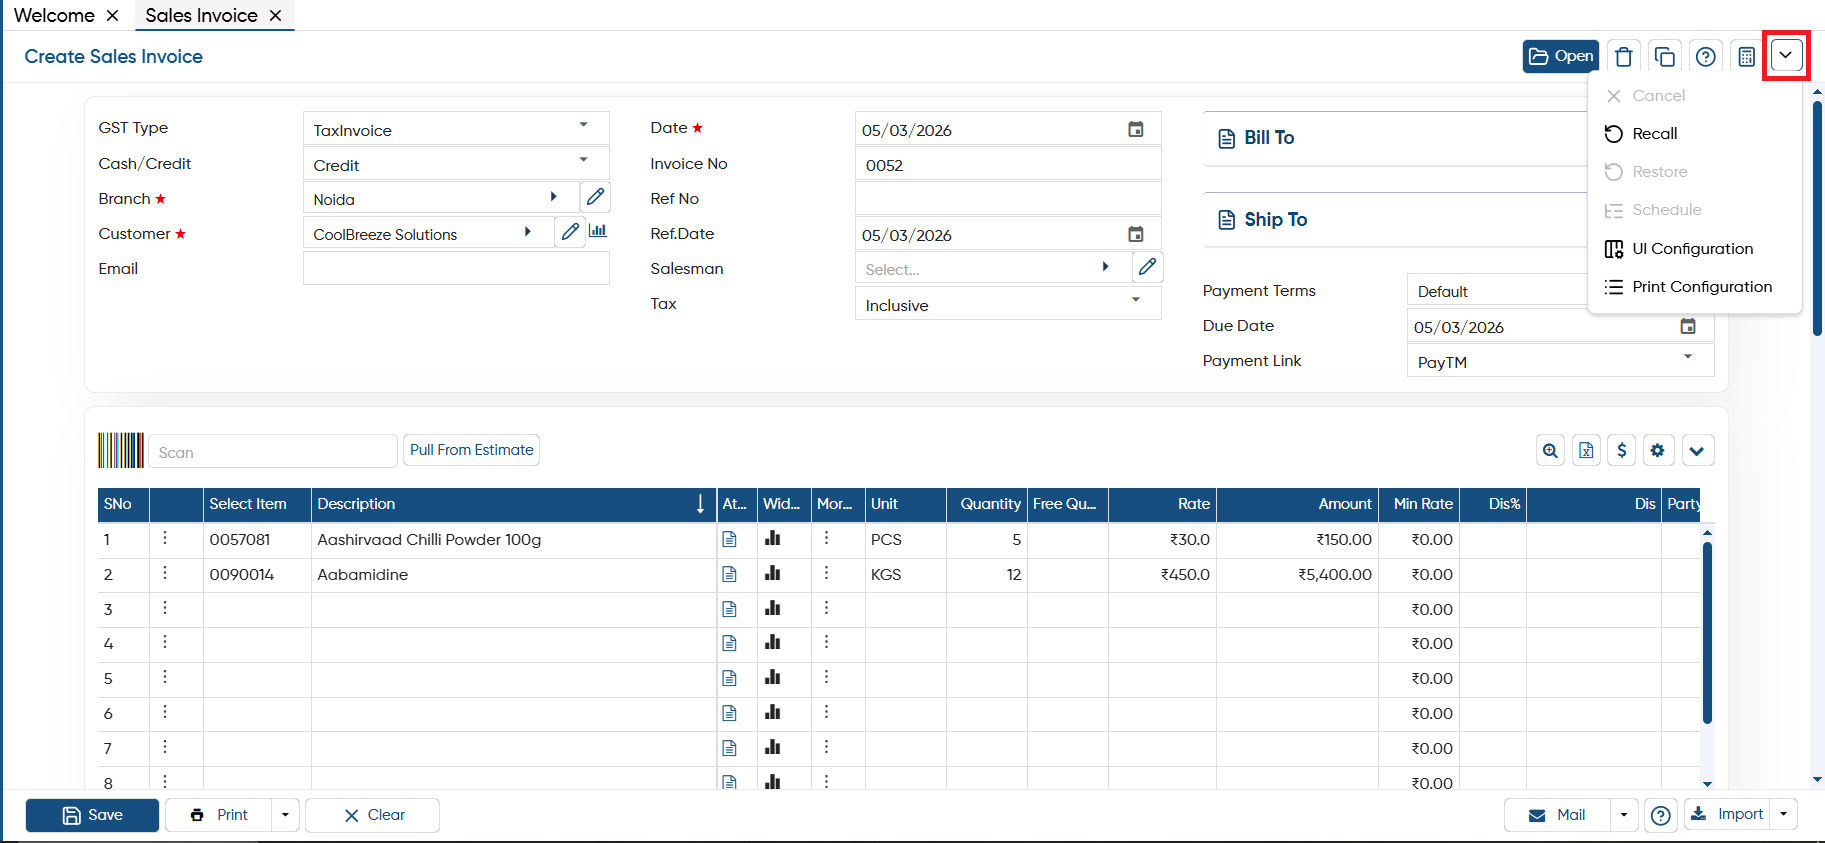Screen dimensions: 1825x843
Task: Click the barcode scan icon
Action: click(x=121, y=450)
